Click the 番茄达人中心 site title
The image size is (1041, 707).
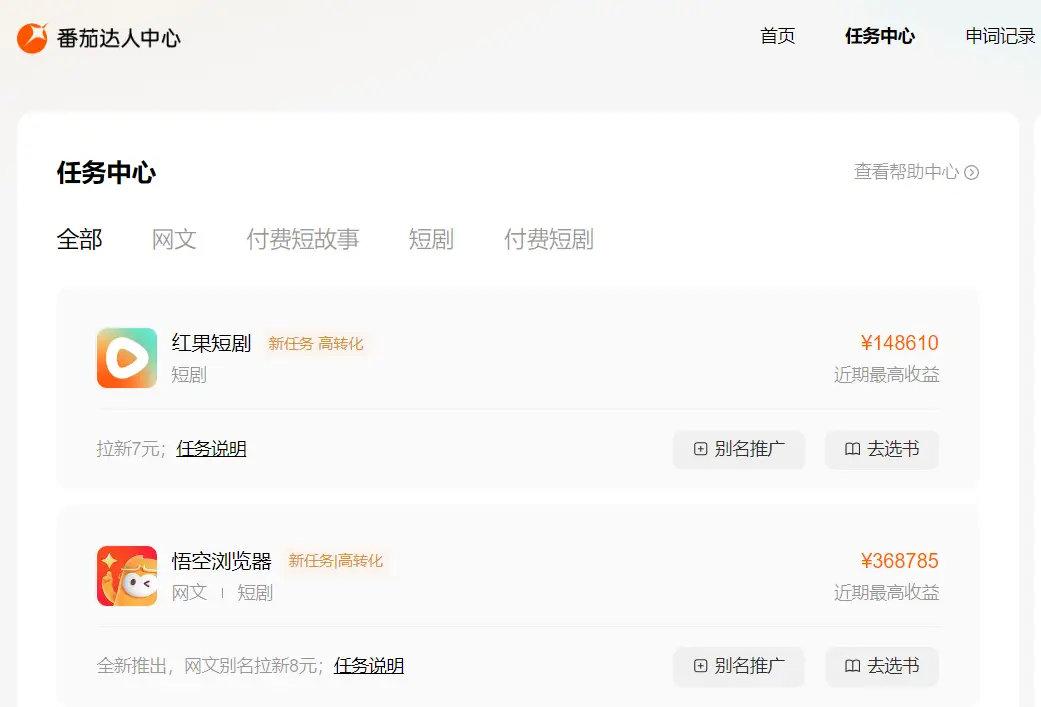[x=119, y=39]
